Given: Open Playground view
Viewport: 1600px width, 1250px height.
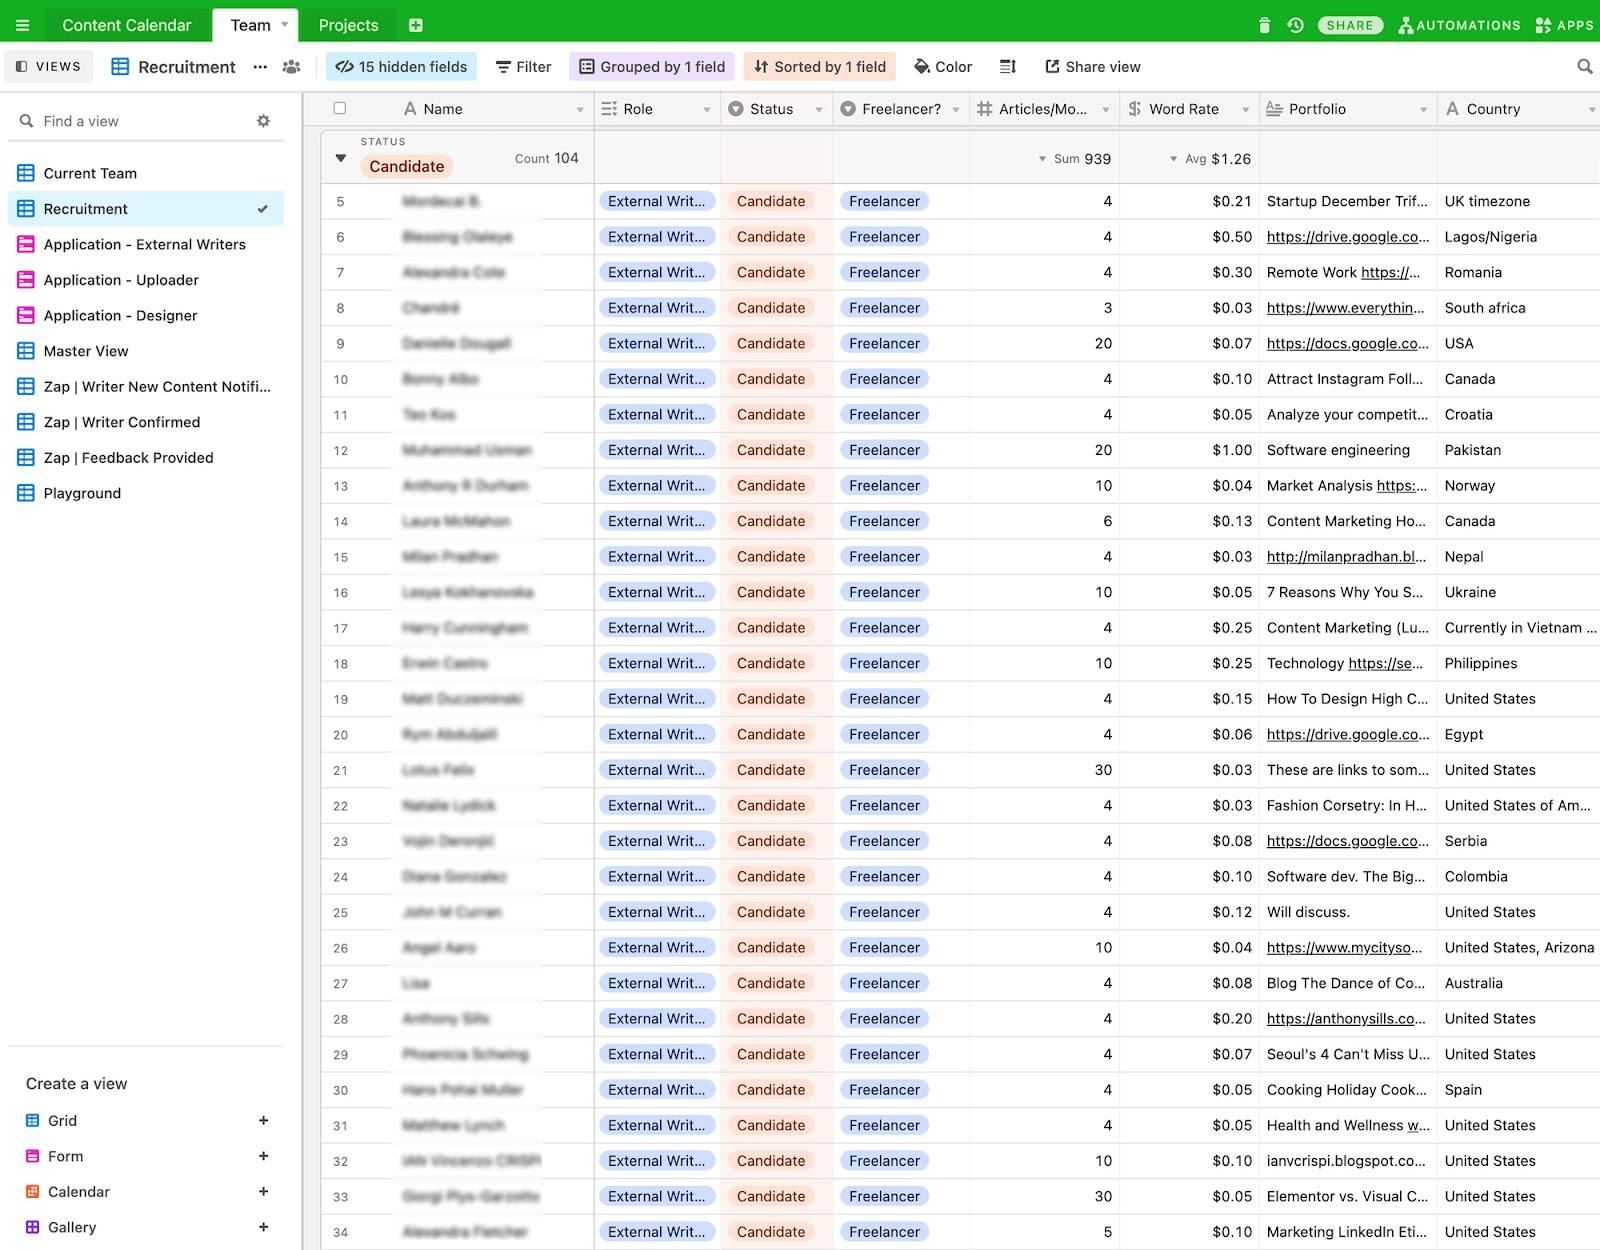Looking at the screenshot, I should 146,493.
